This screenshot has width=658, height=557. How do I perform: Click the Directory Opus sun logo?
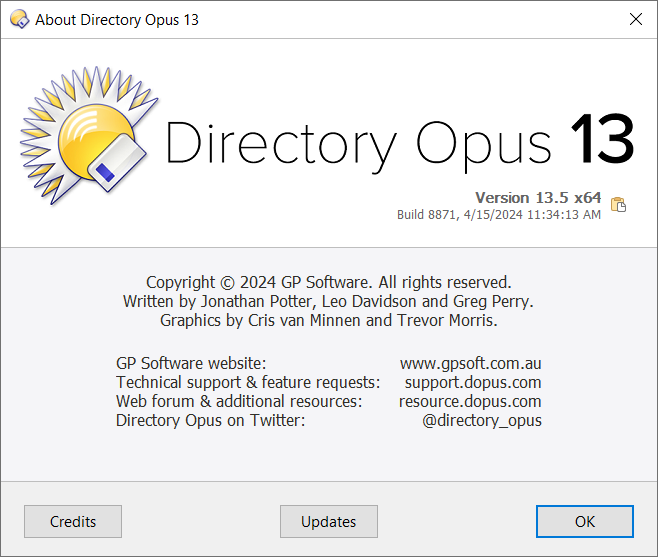tap(89, 136)
